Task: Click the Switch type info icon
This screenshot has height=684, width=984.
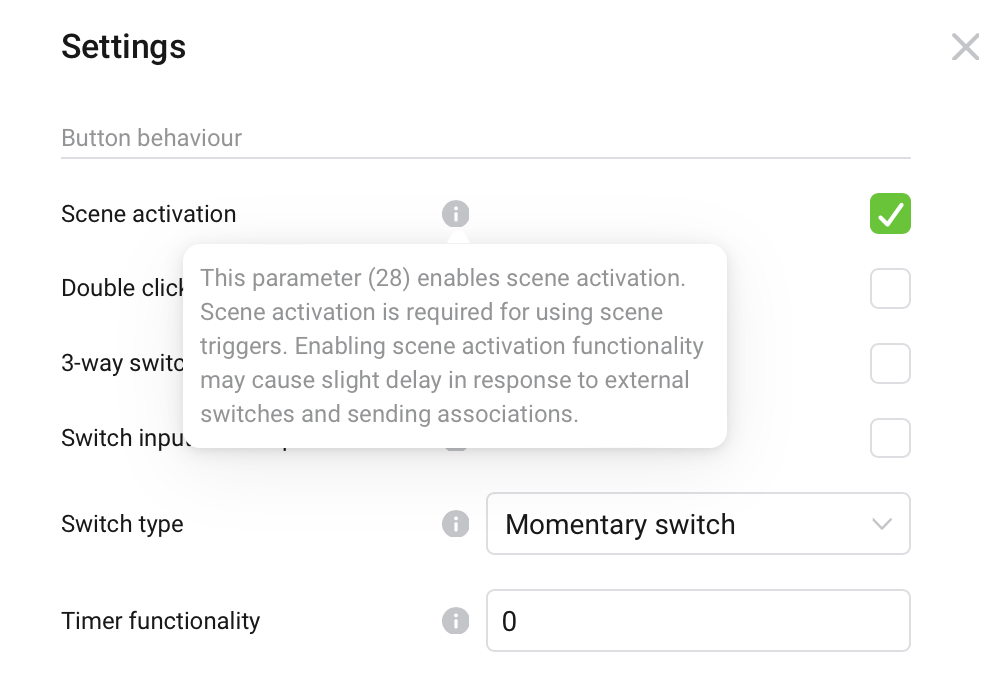Action: (455, 524)
